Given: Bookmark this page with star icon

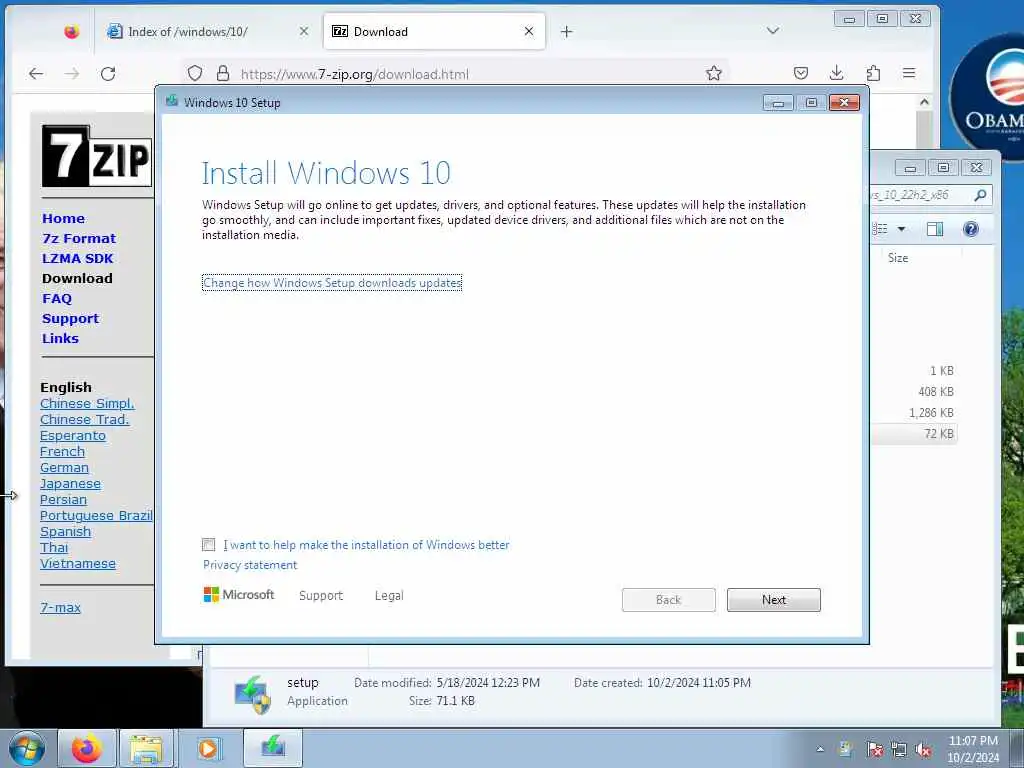Looking at the screenshot, I should (714, 73).
